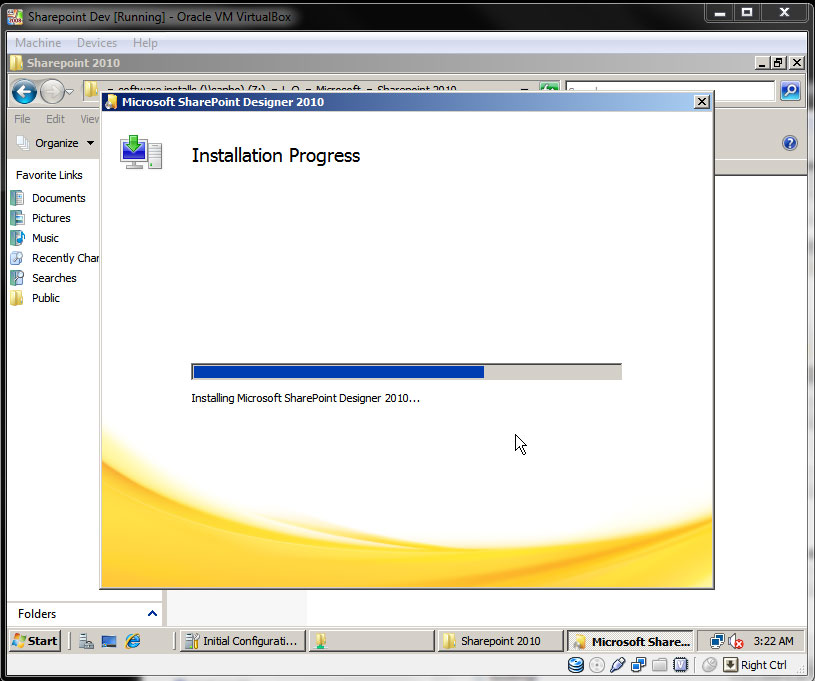Click VirtualBox shared folders status icon
The image size is (815, 681).
pyautogui.click(x=659, y=665)
